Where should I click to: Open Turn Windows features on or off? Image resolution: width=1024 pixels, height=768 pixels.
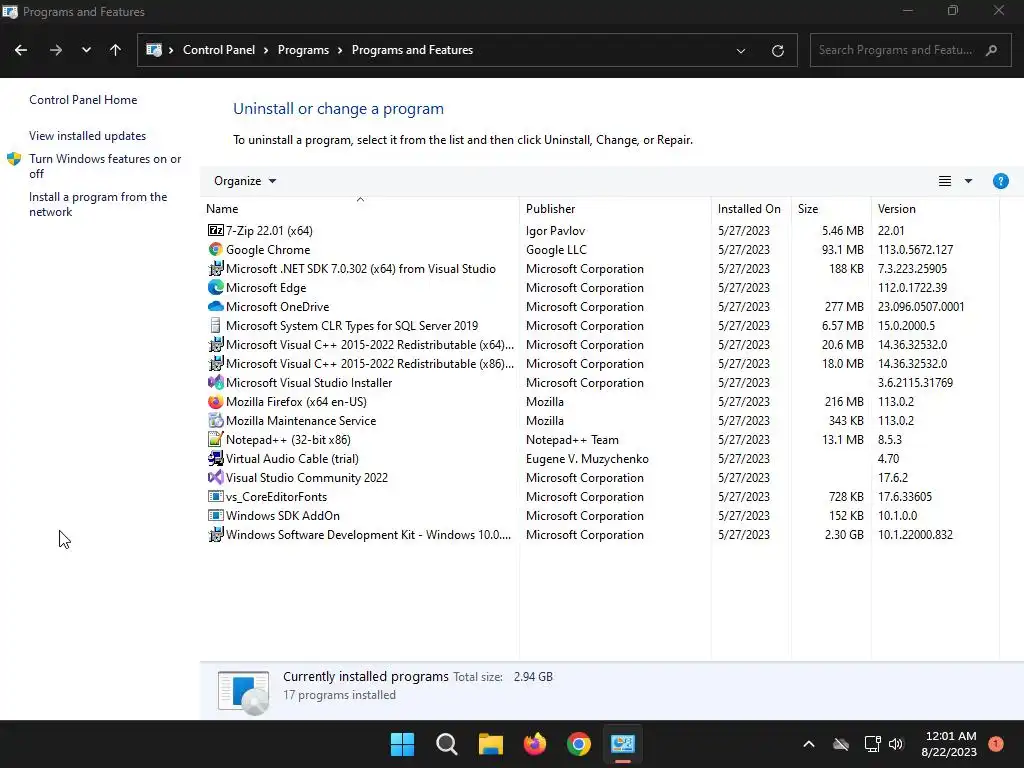point(105,166)
